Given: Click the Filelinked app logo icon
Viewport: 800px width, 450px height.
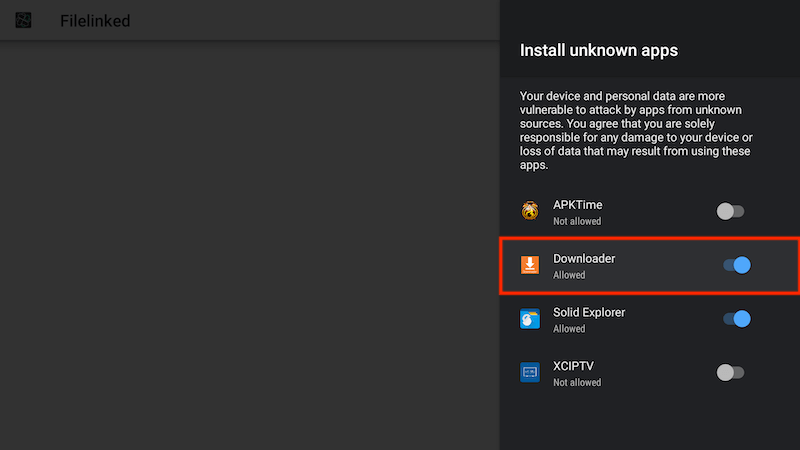Looking at the screenshot, I should pyautogui.click(x=23, y=20).
